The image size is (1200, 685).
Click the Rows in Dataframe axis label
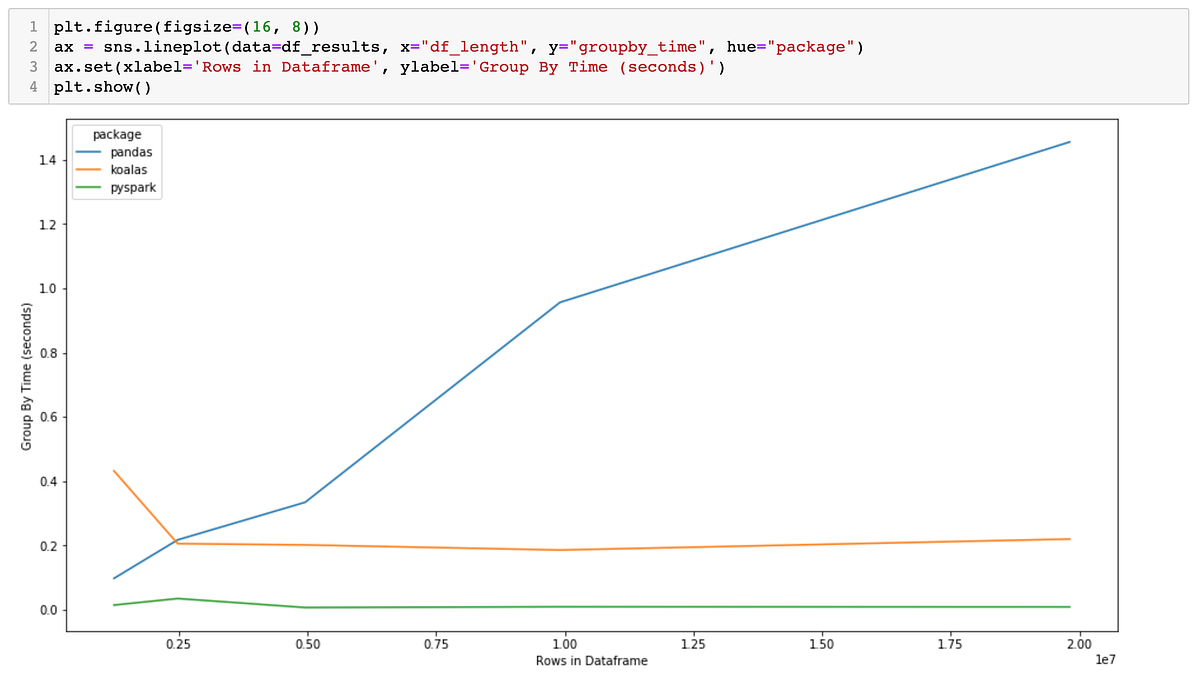[591, 661]
